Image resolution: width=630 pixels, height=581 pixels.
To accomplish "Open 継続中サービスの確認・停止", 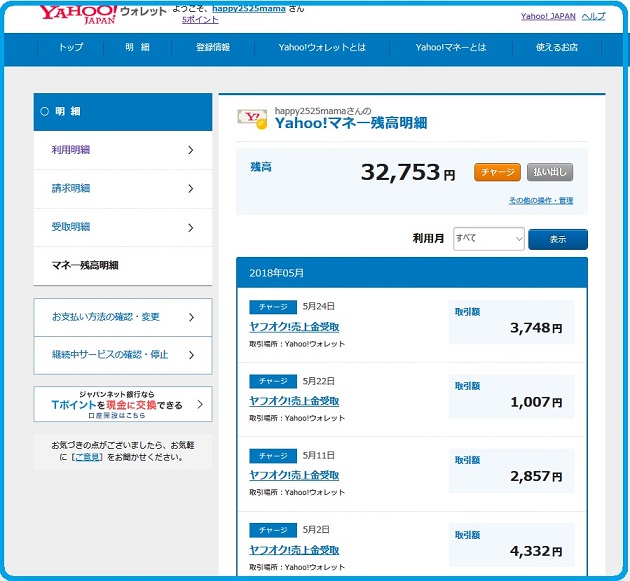I will pos(123,355).
